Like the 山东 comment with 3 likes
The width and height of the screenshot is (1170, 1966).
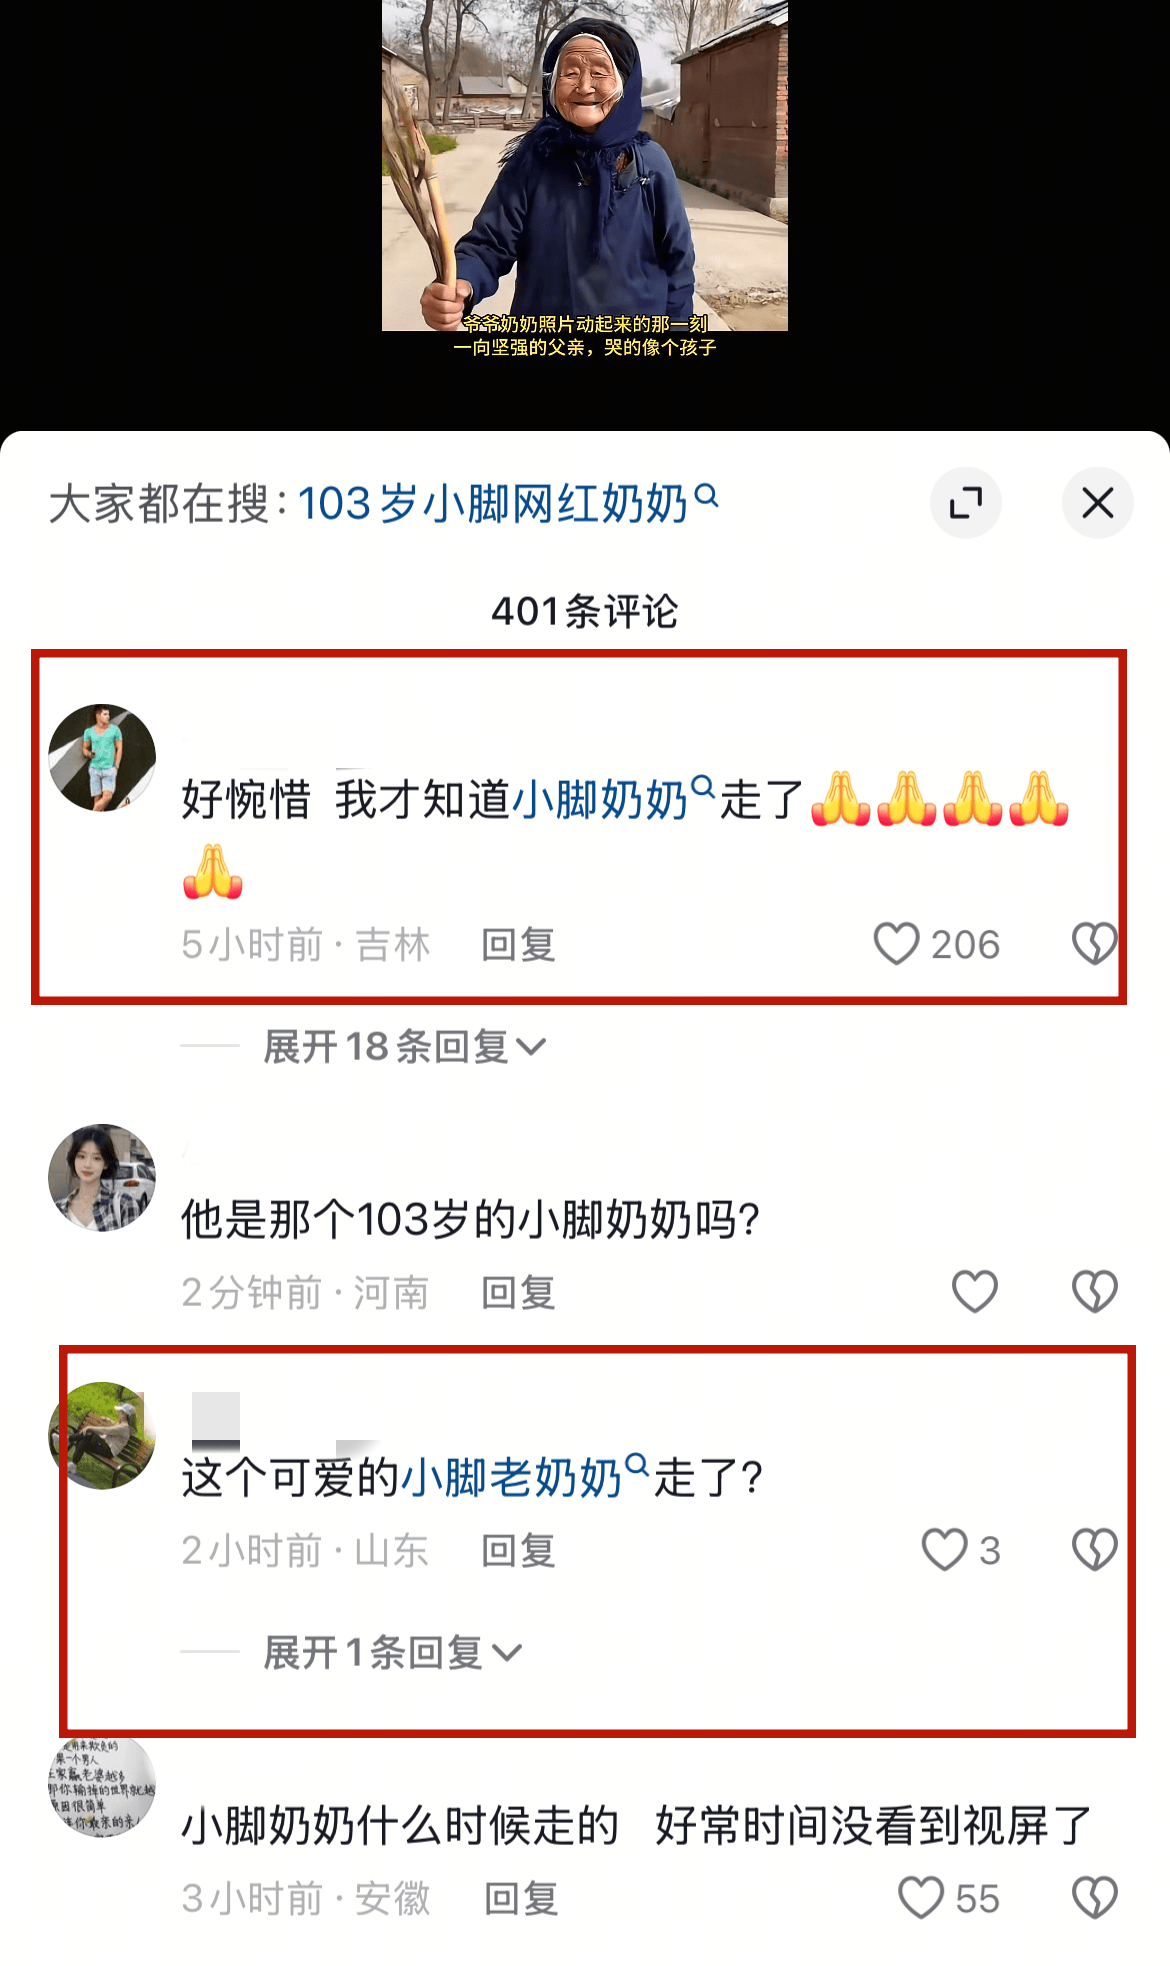pyautogui.click(x=944, y=1550)
